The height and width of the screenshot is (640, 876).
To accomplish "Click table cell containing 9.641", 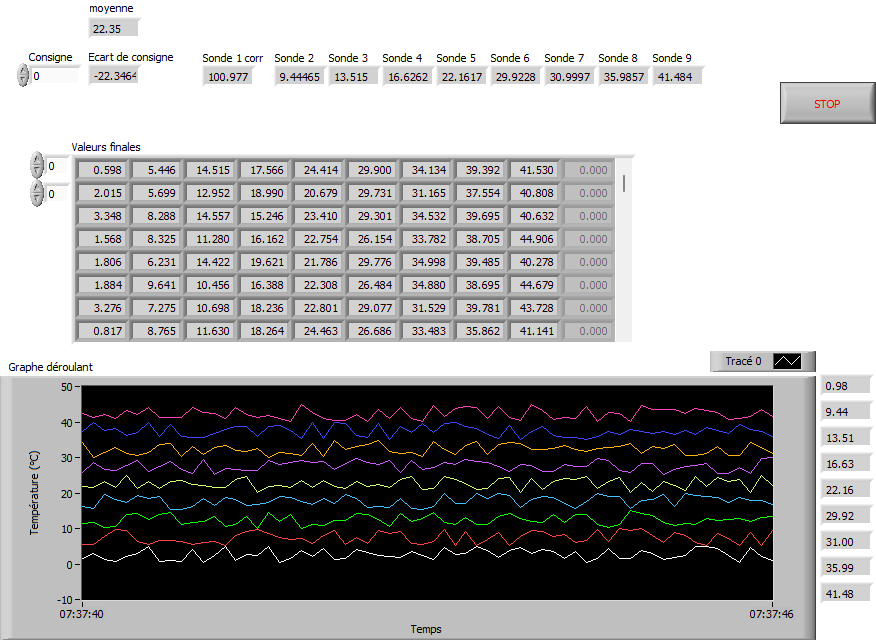I will 156,285.
